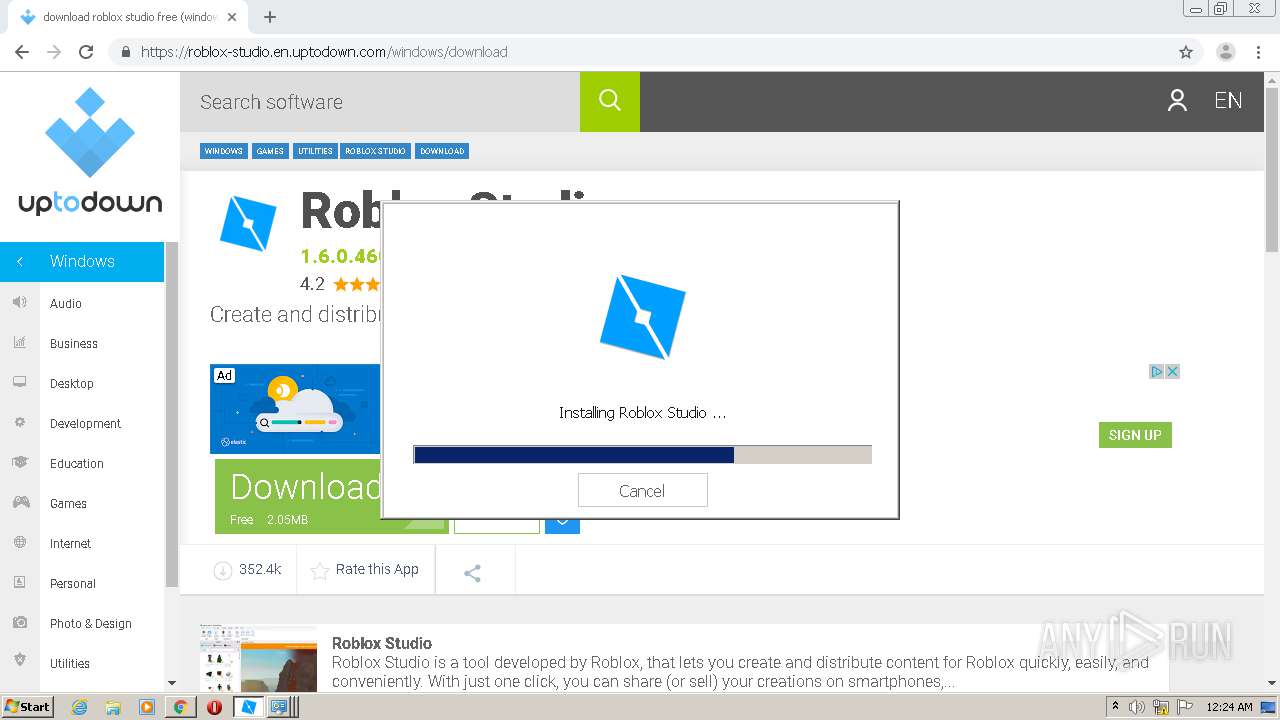Click the Roblox Studio screenshot thumbnail
The width and height of the screenshot is (1280, 720).
click(258, 658)
